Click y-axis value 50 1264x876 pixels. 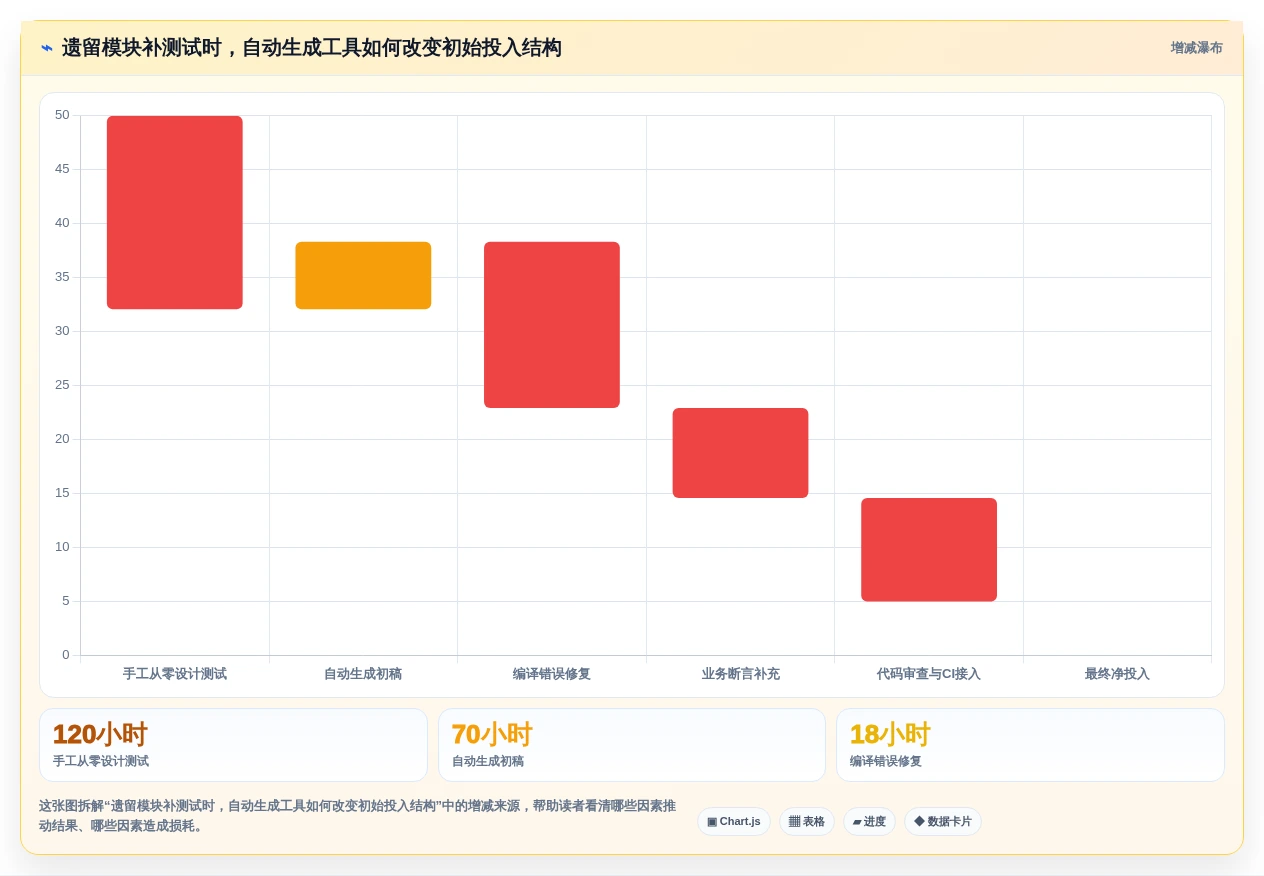62,115
